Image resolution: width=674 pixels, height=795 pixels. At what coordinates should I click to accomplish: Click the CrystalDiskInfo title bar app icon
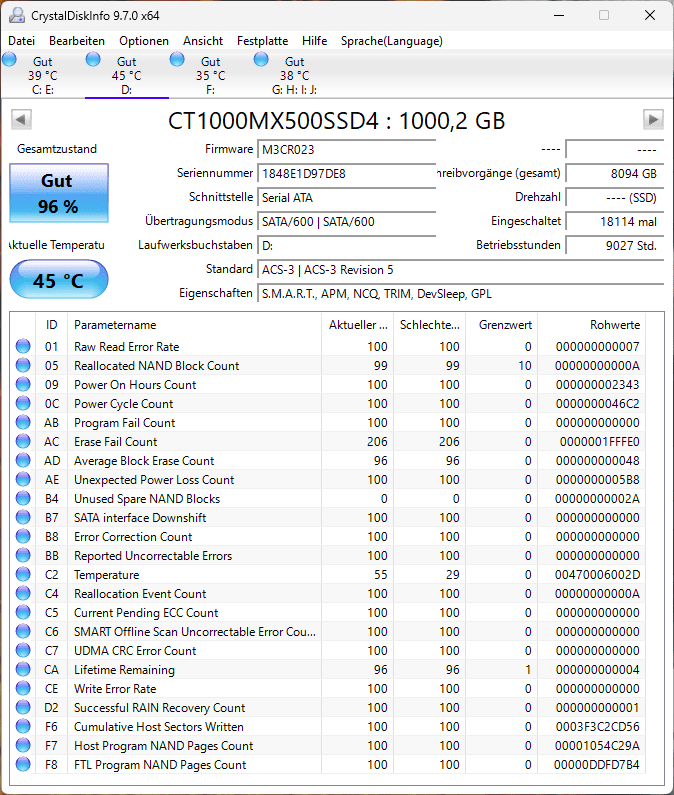pyautogui.click(x=17, y=15)
